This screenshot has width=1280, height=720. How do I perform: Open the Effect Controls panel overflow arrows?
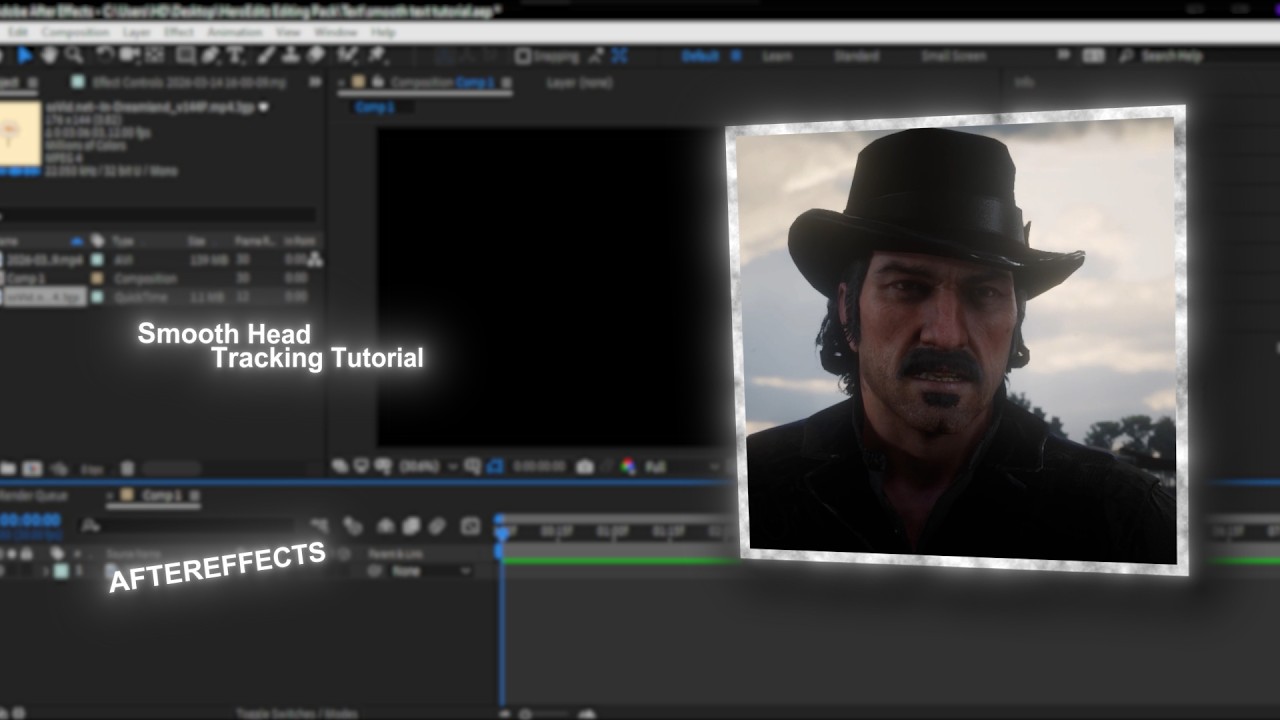click(316, 82)
